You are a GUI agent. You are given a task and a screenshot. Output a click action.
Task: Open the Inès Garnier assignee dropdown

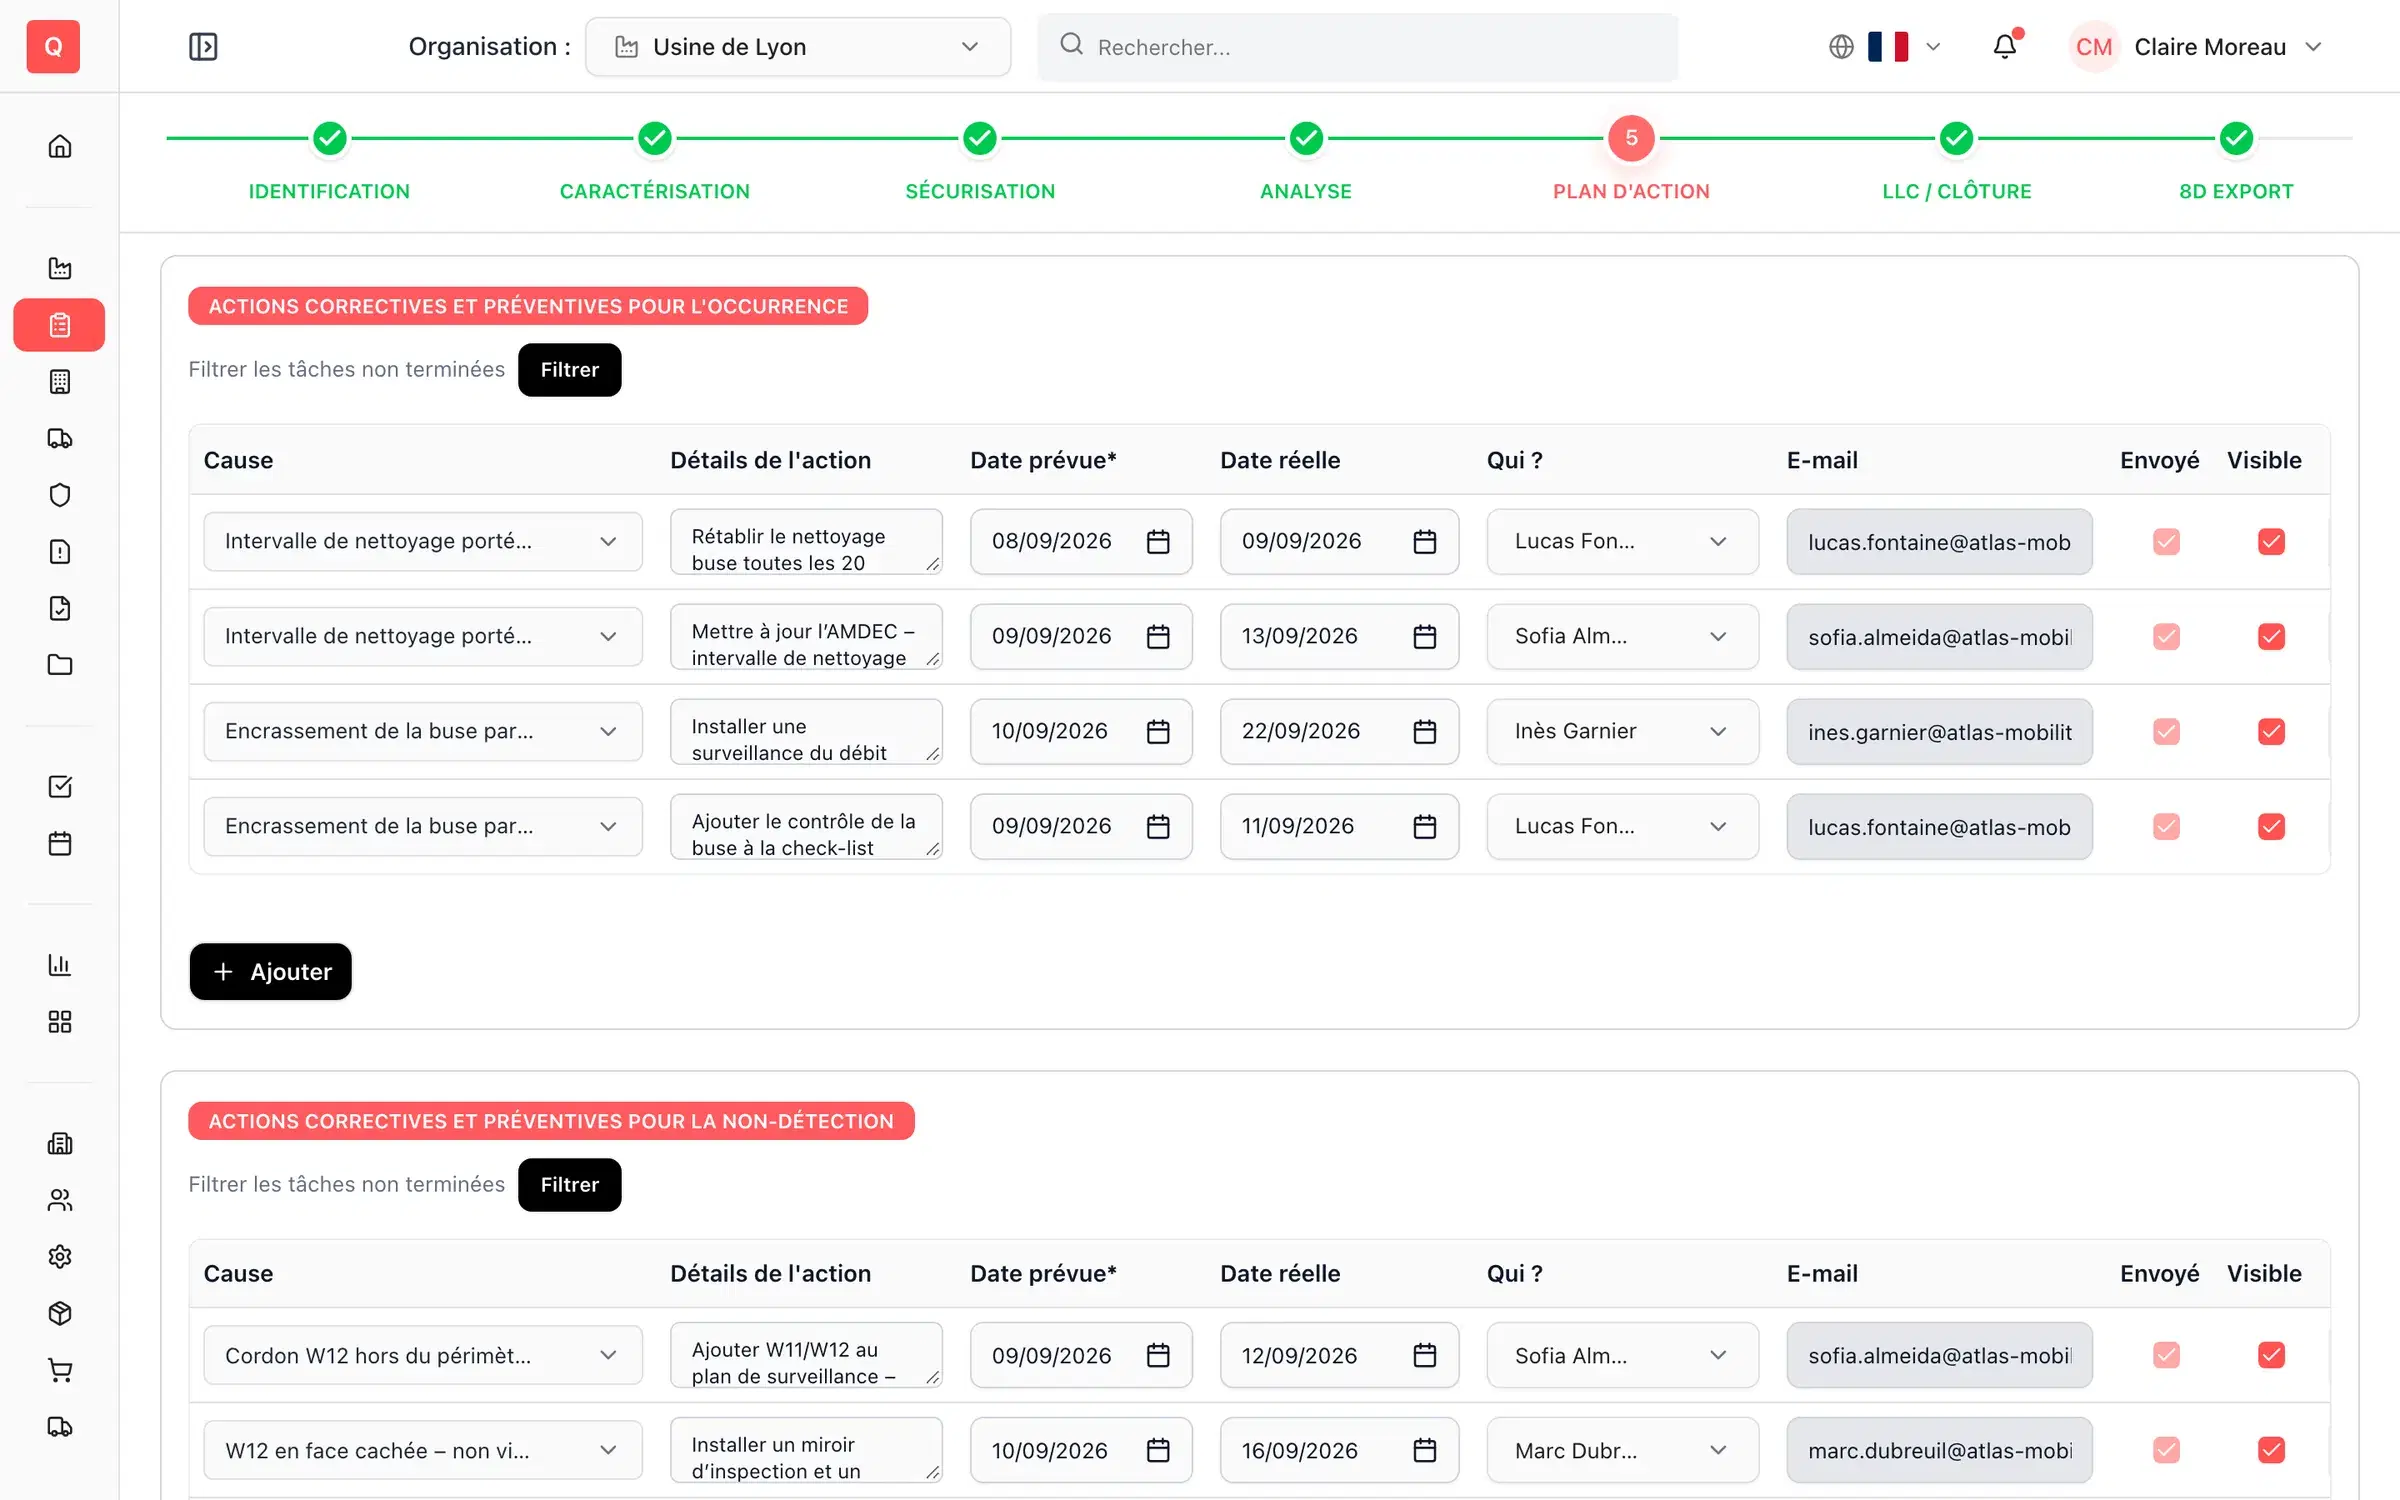1622,731
